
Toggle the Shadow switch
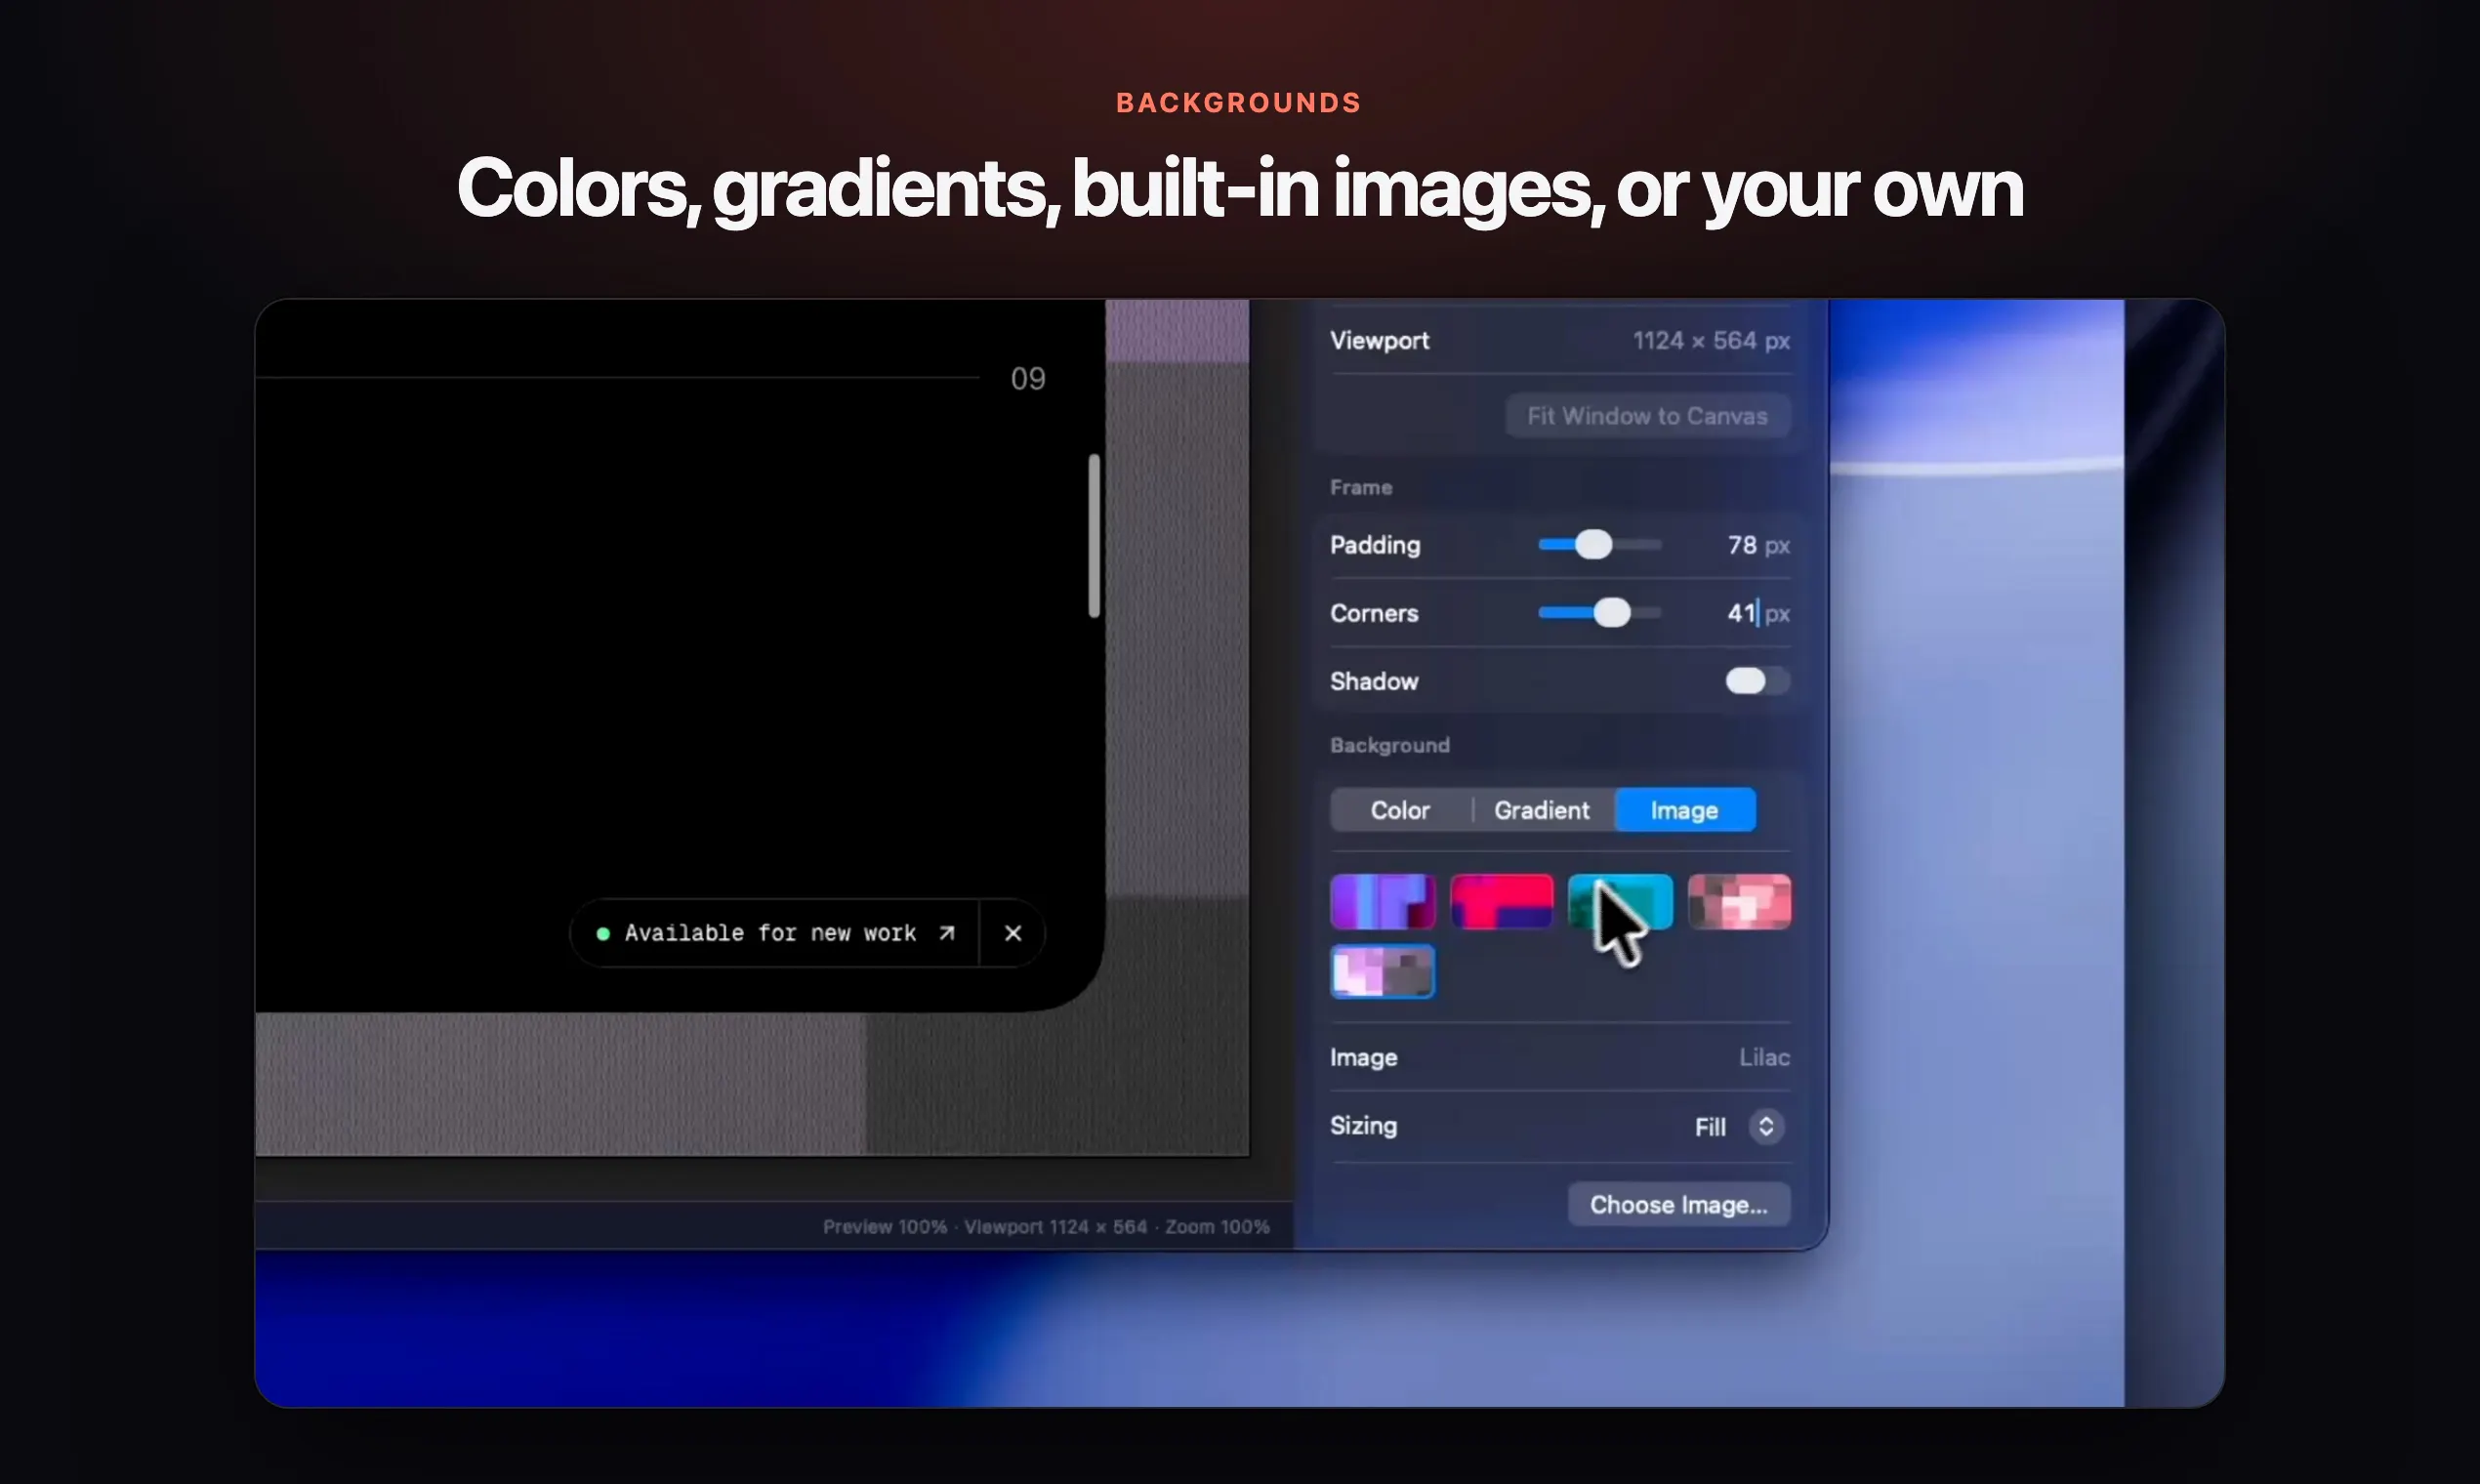coord(1757,681)
